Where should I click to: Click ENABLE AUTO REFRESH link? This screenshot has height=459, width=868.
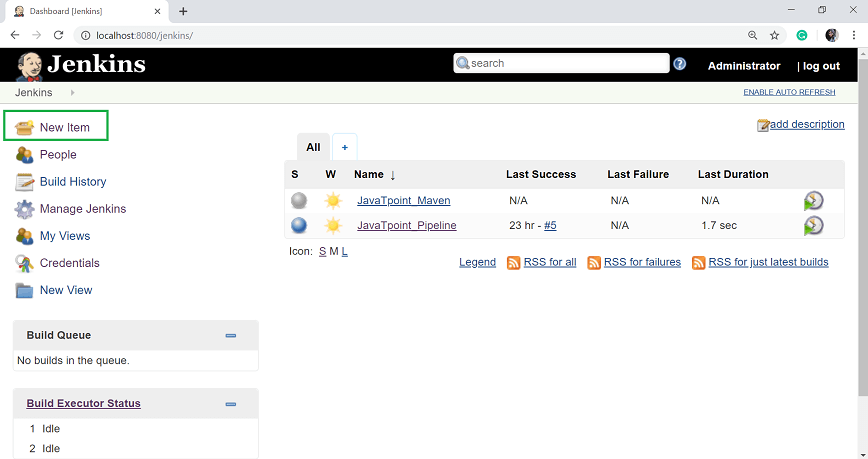[x=789, y=92]
